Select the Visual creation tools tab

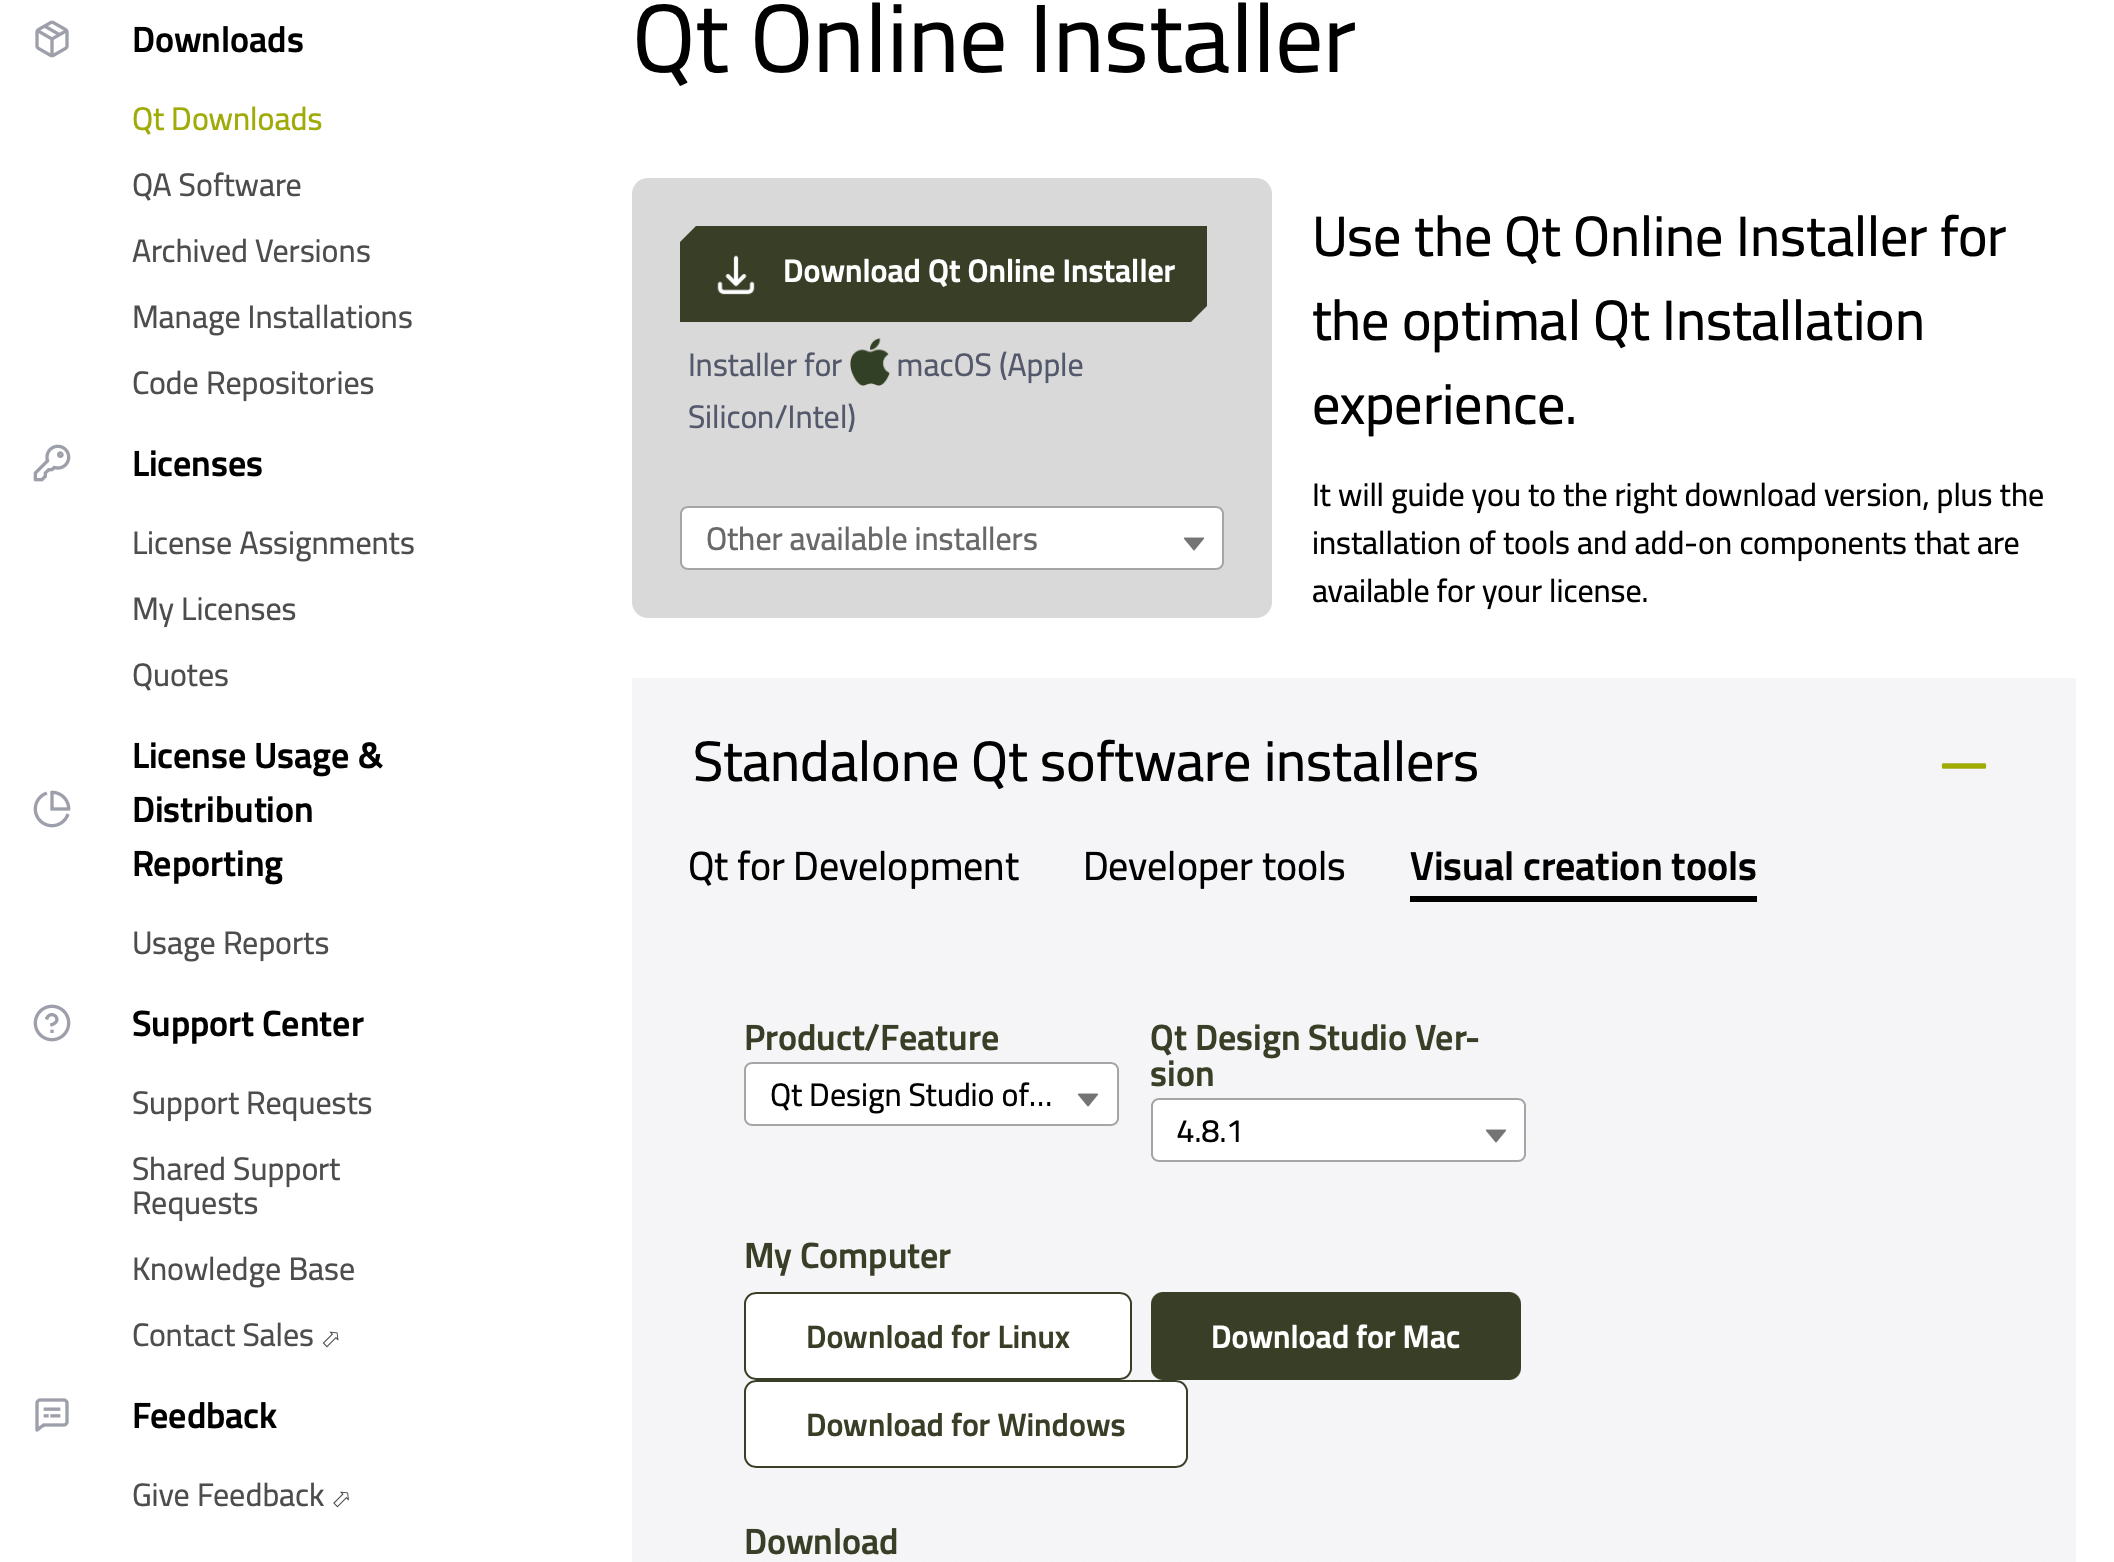click(1582, 867)
